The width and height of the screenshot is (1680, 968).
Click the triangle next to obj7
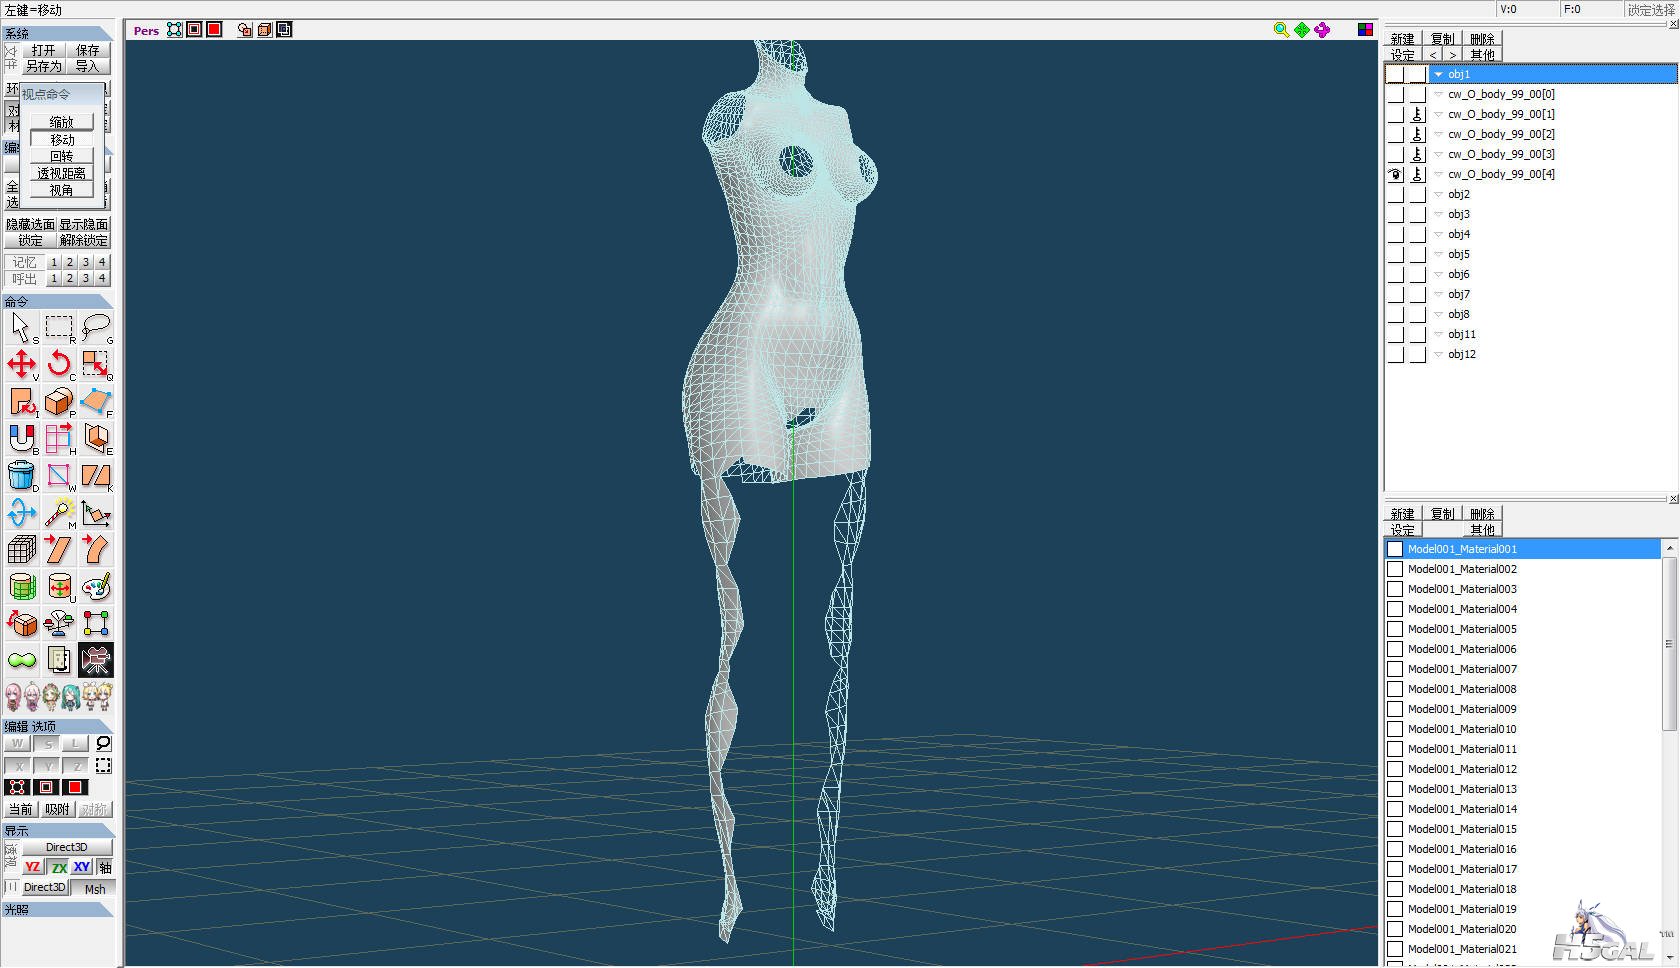[1438, 294]
